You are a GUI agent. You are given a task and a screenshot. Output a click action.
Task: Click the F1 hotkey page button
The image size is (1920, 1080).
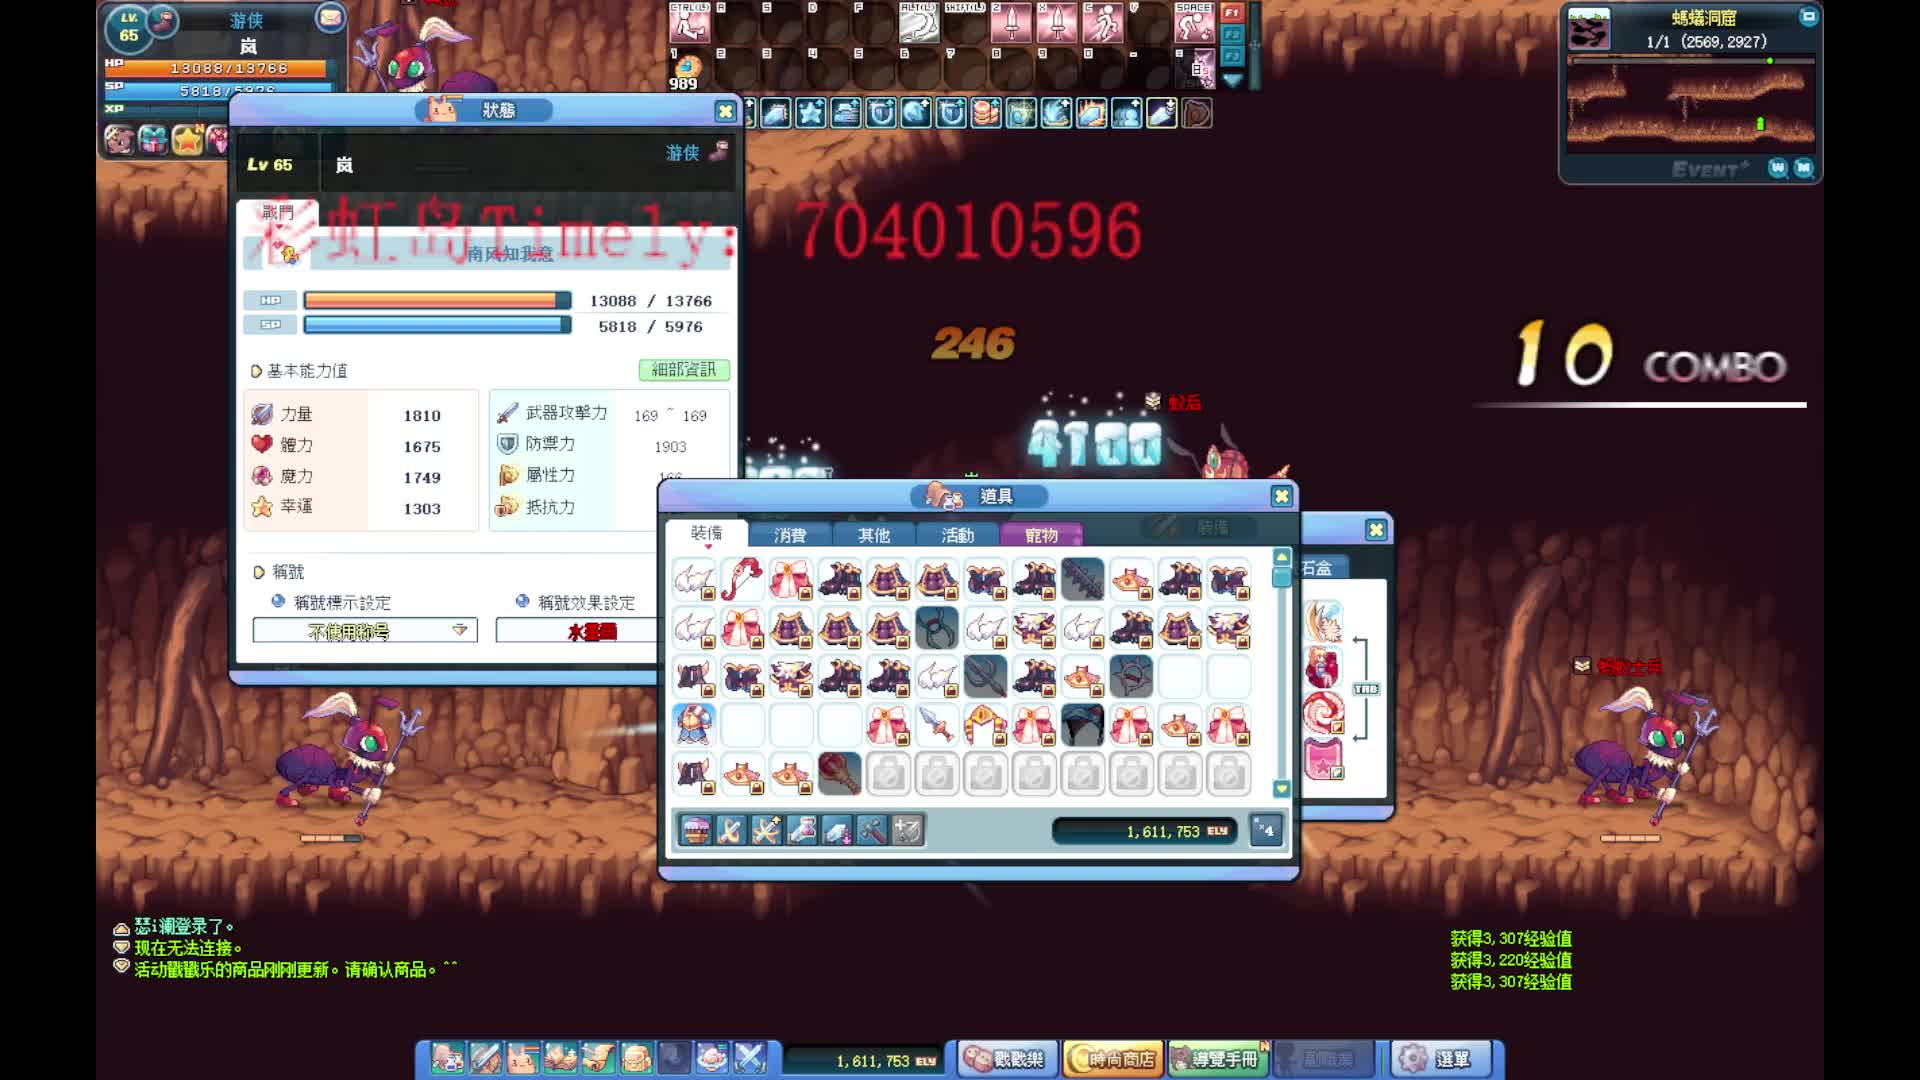[x=1232, y=13]
